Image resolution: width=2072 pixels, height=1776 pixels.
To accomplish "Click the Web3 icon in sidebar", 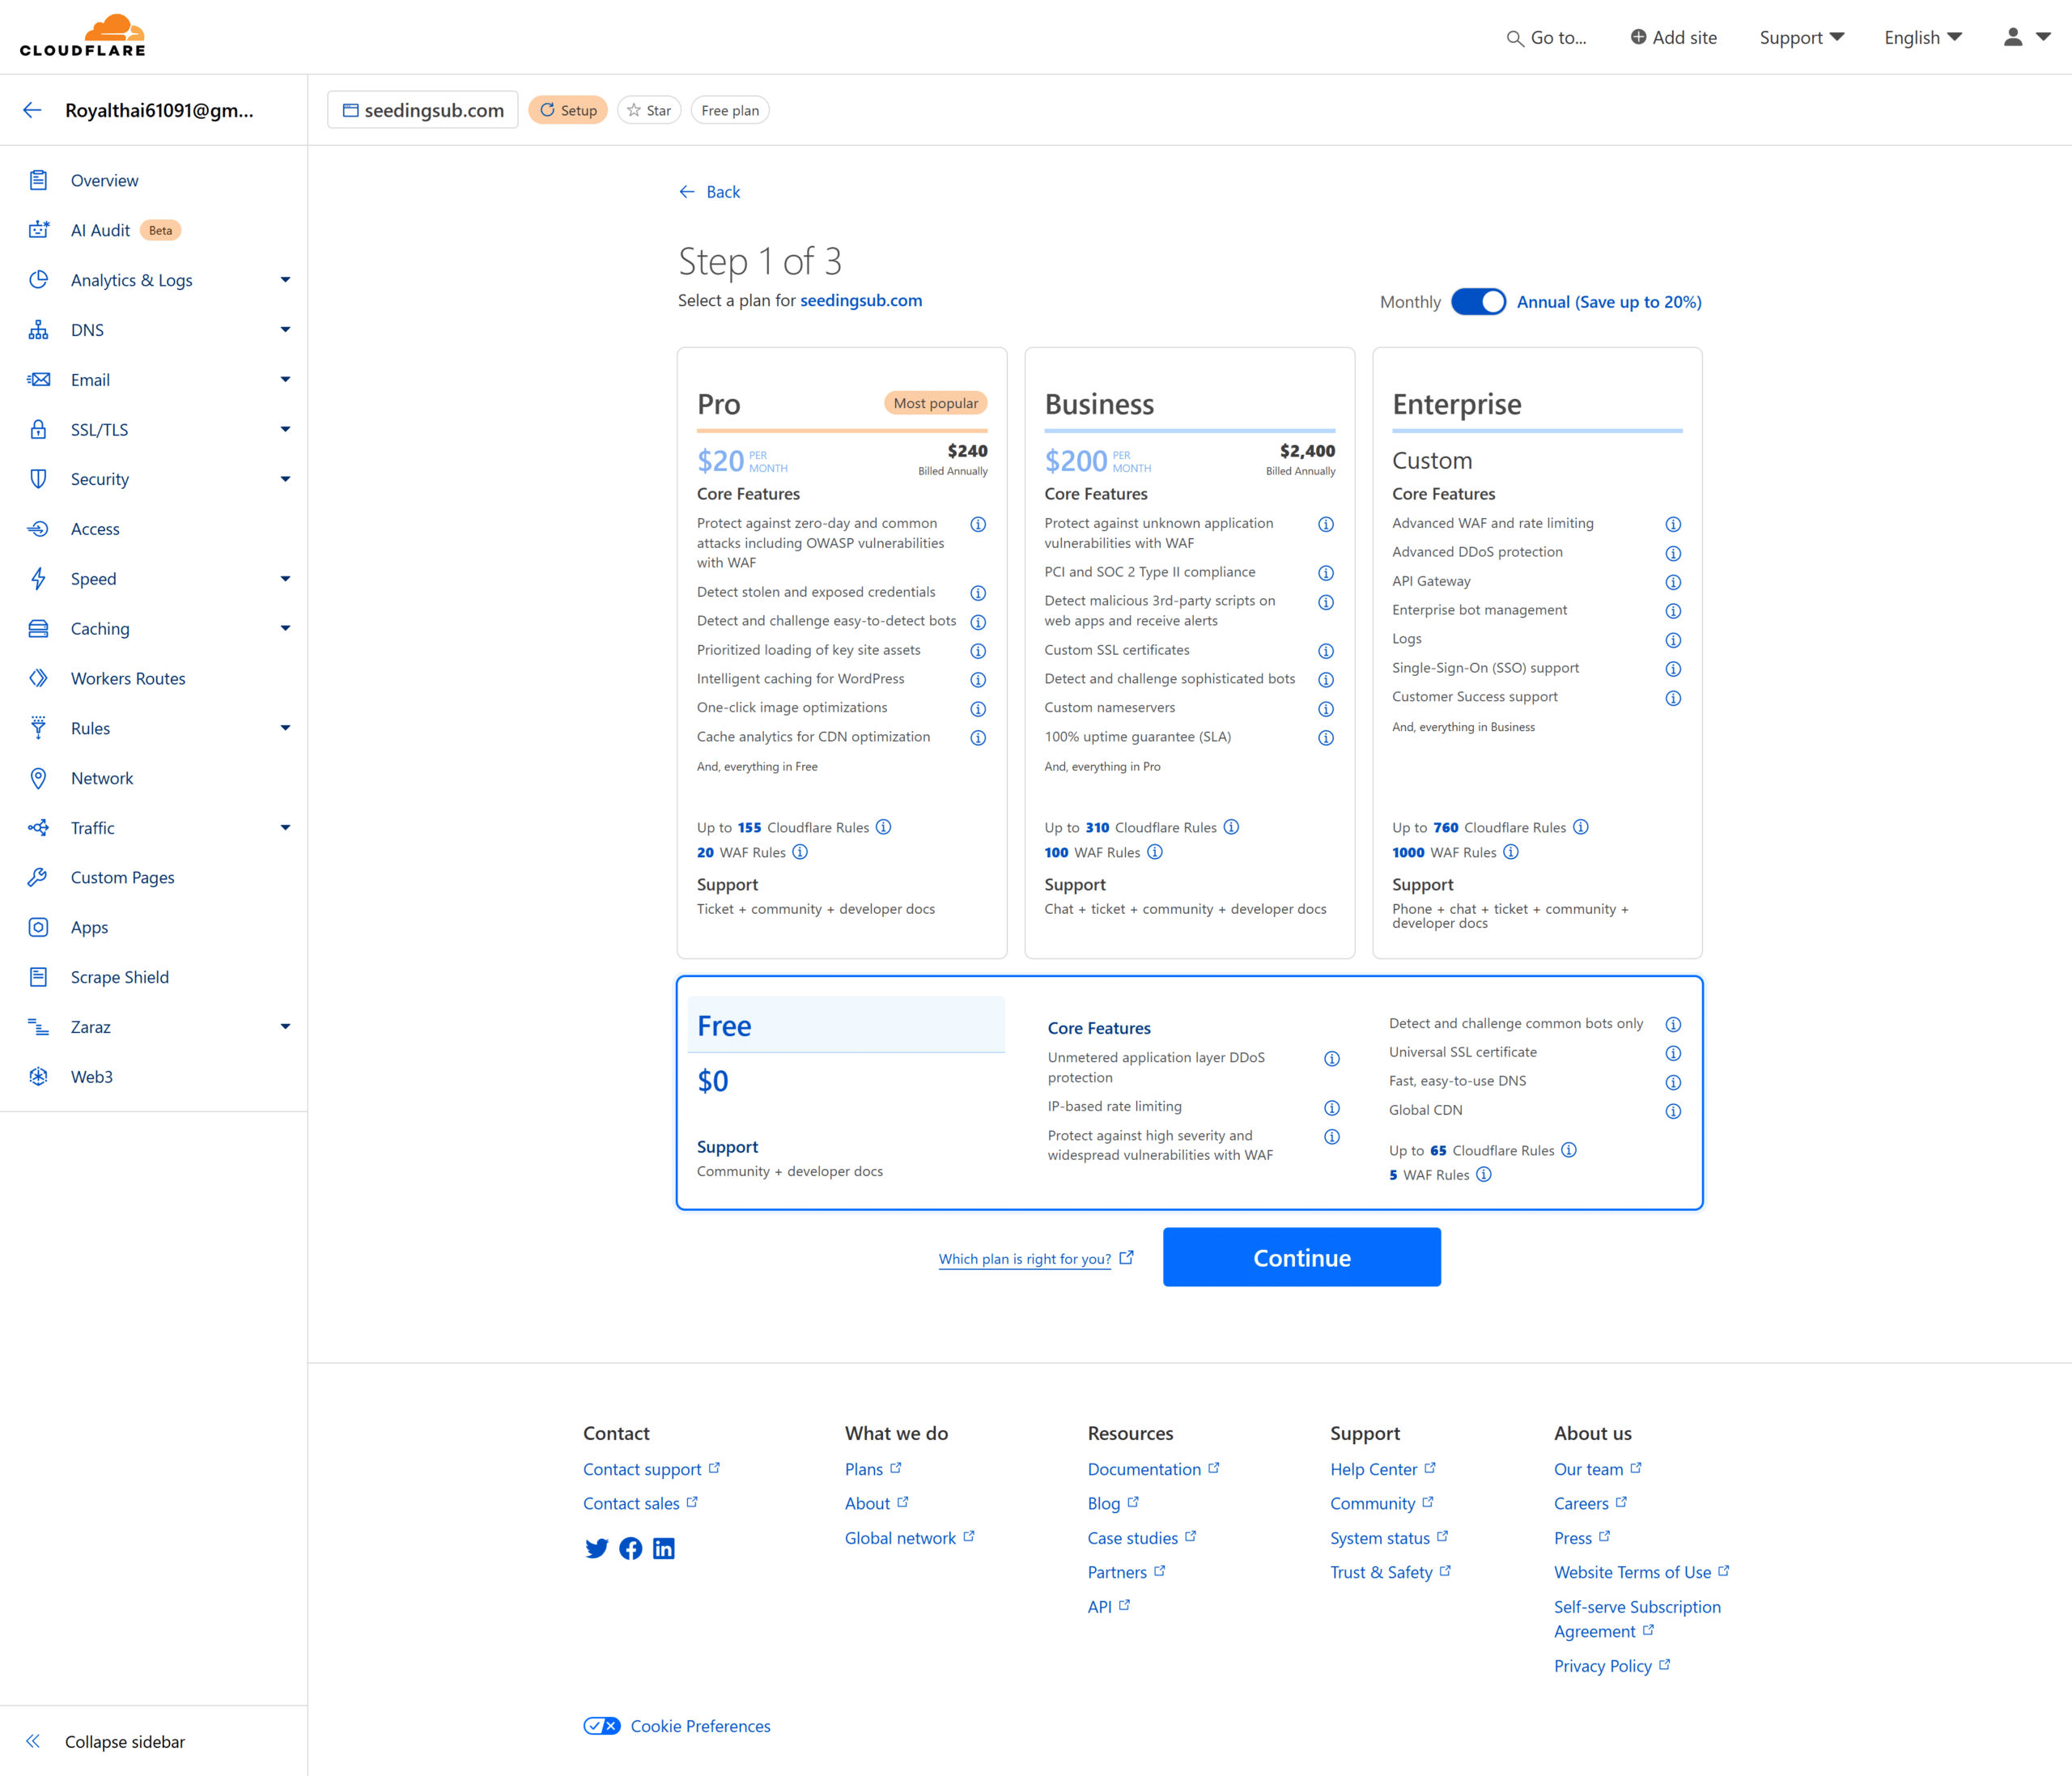I will coord(38,1077).
